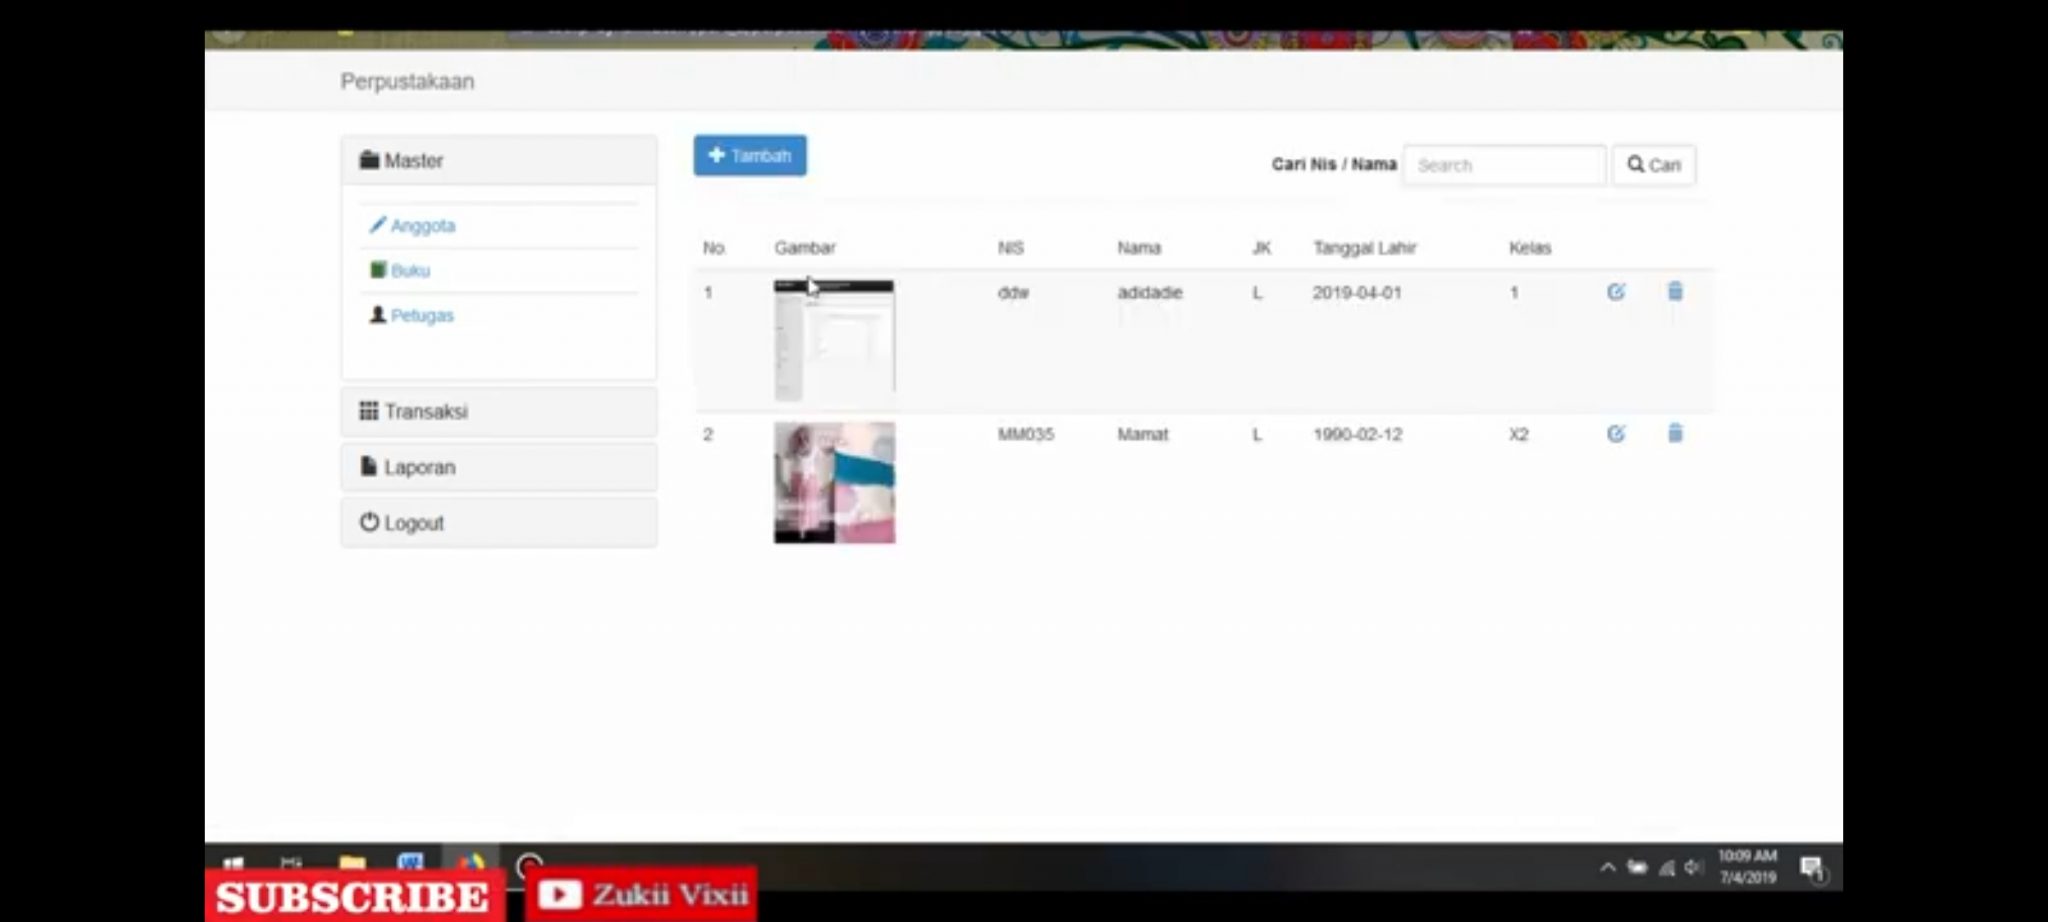Open the Mamat member picture thumbnail

coord(834,483)
